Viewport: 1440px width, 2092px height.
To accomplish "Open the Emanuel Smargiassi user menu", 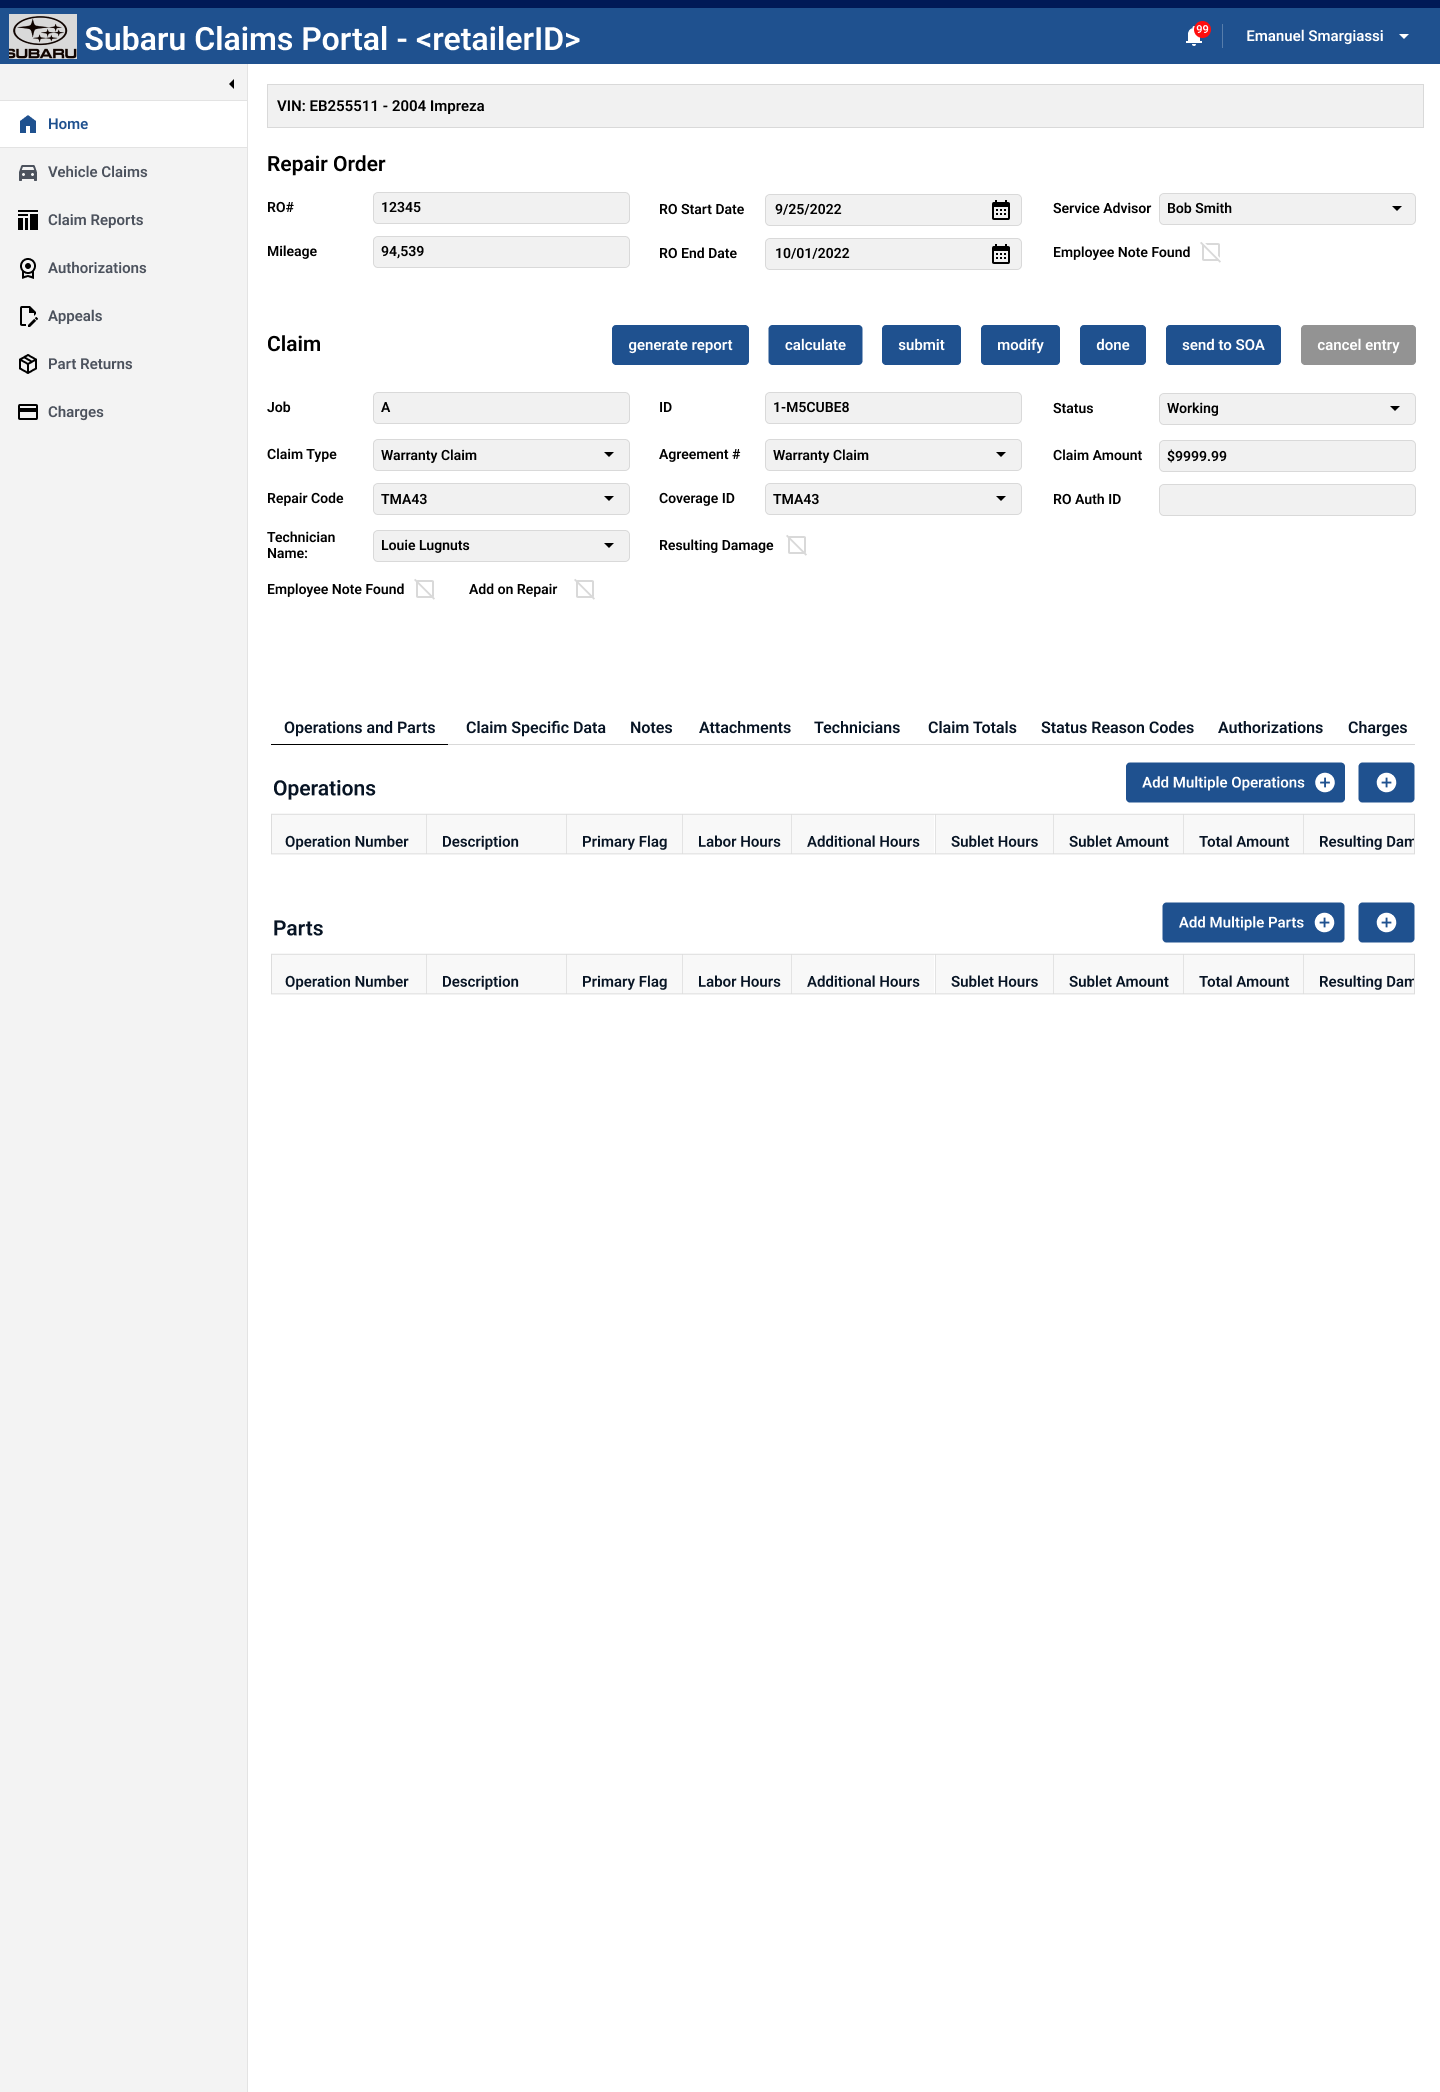I will (x=1326, y=37).
